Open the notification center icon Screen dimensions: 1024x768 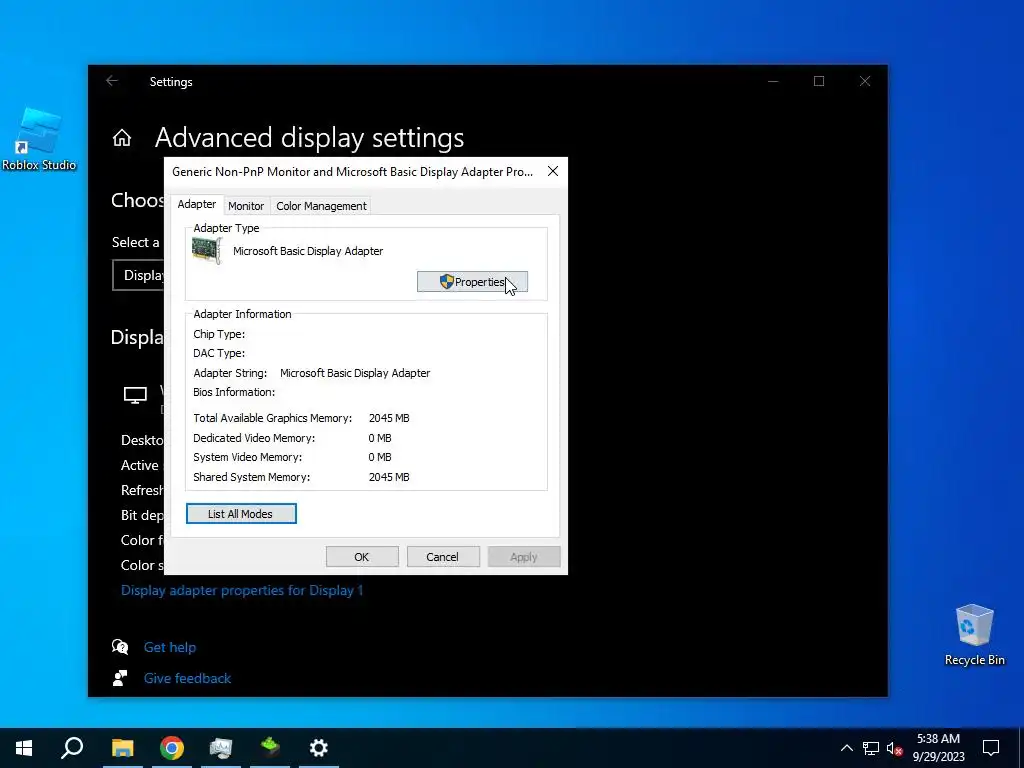pyautogui.click(x=991, y=748)
